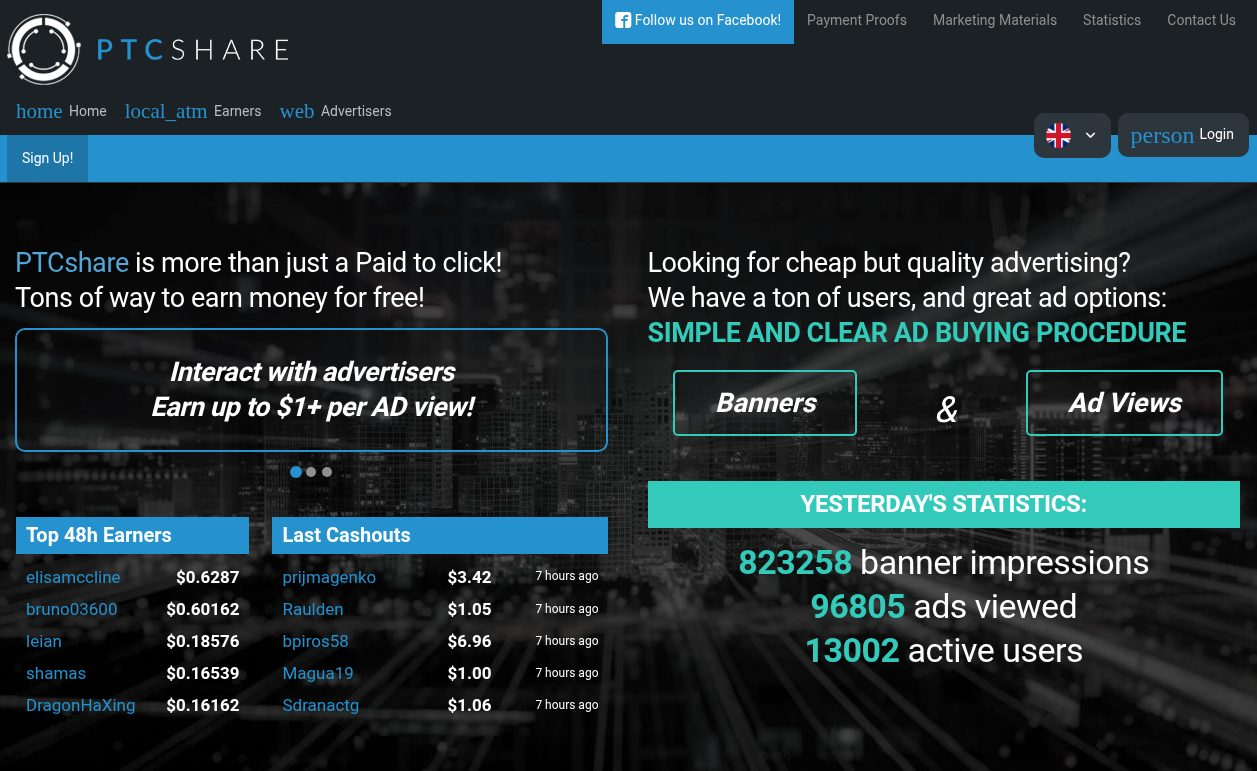Click the $0.60162 earnings value
Viewport: 1257px width, 771px height.
203,609
